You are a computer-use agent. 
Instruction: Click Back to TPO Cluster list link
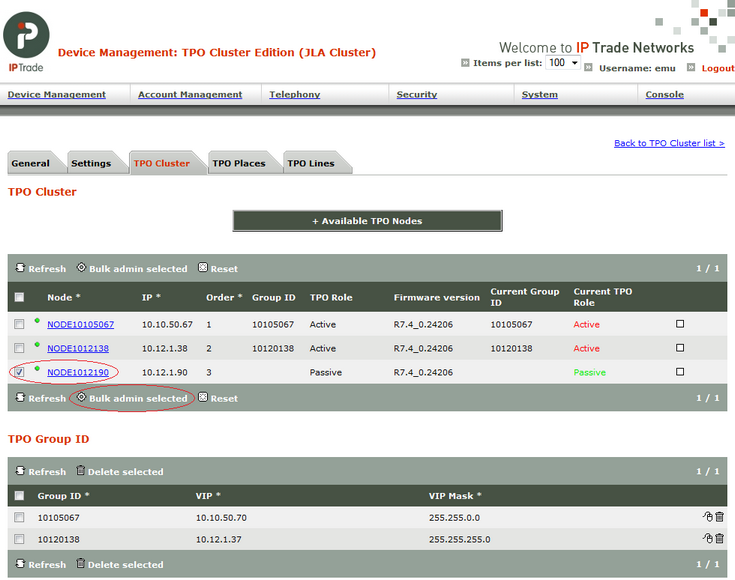tap(669, 143)
